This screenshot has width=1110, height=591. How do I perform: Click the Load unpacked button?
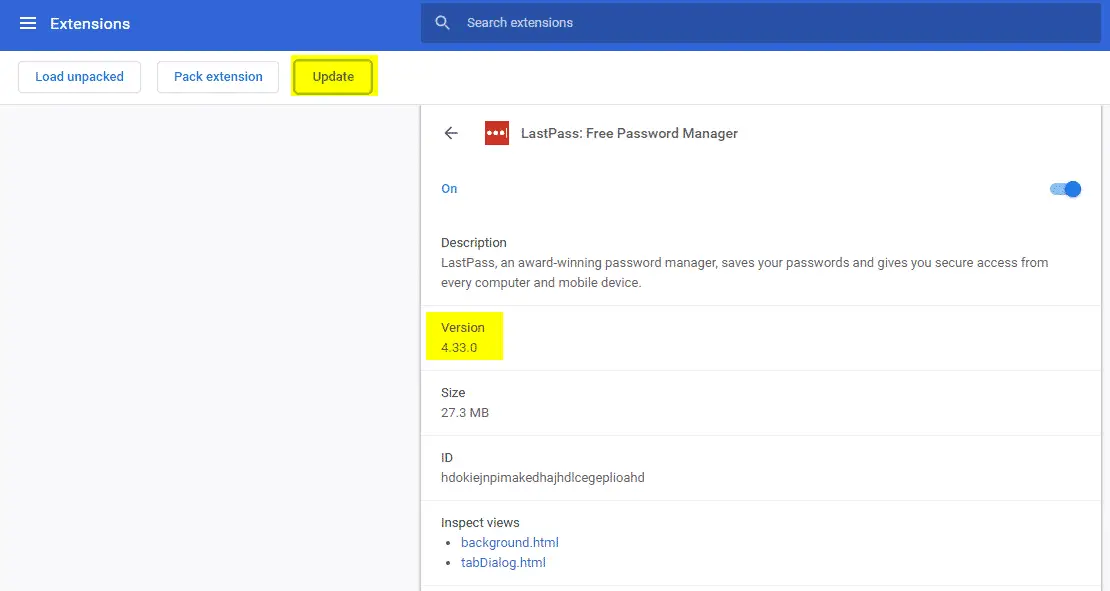tap(79, 76)
